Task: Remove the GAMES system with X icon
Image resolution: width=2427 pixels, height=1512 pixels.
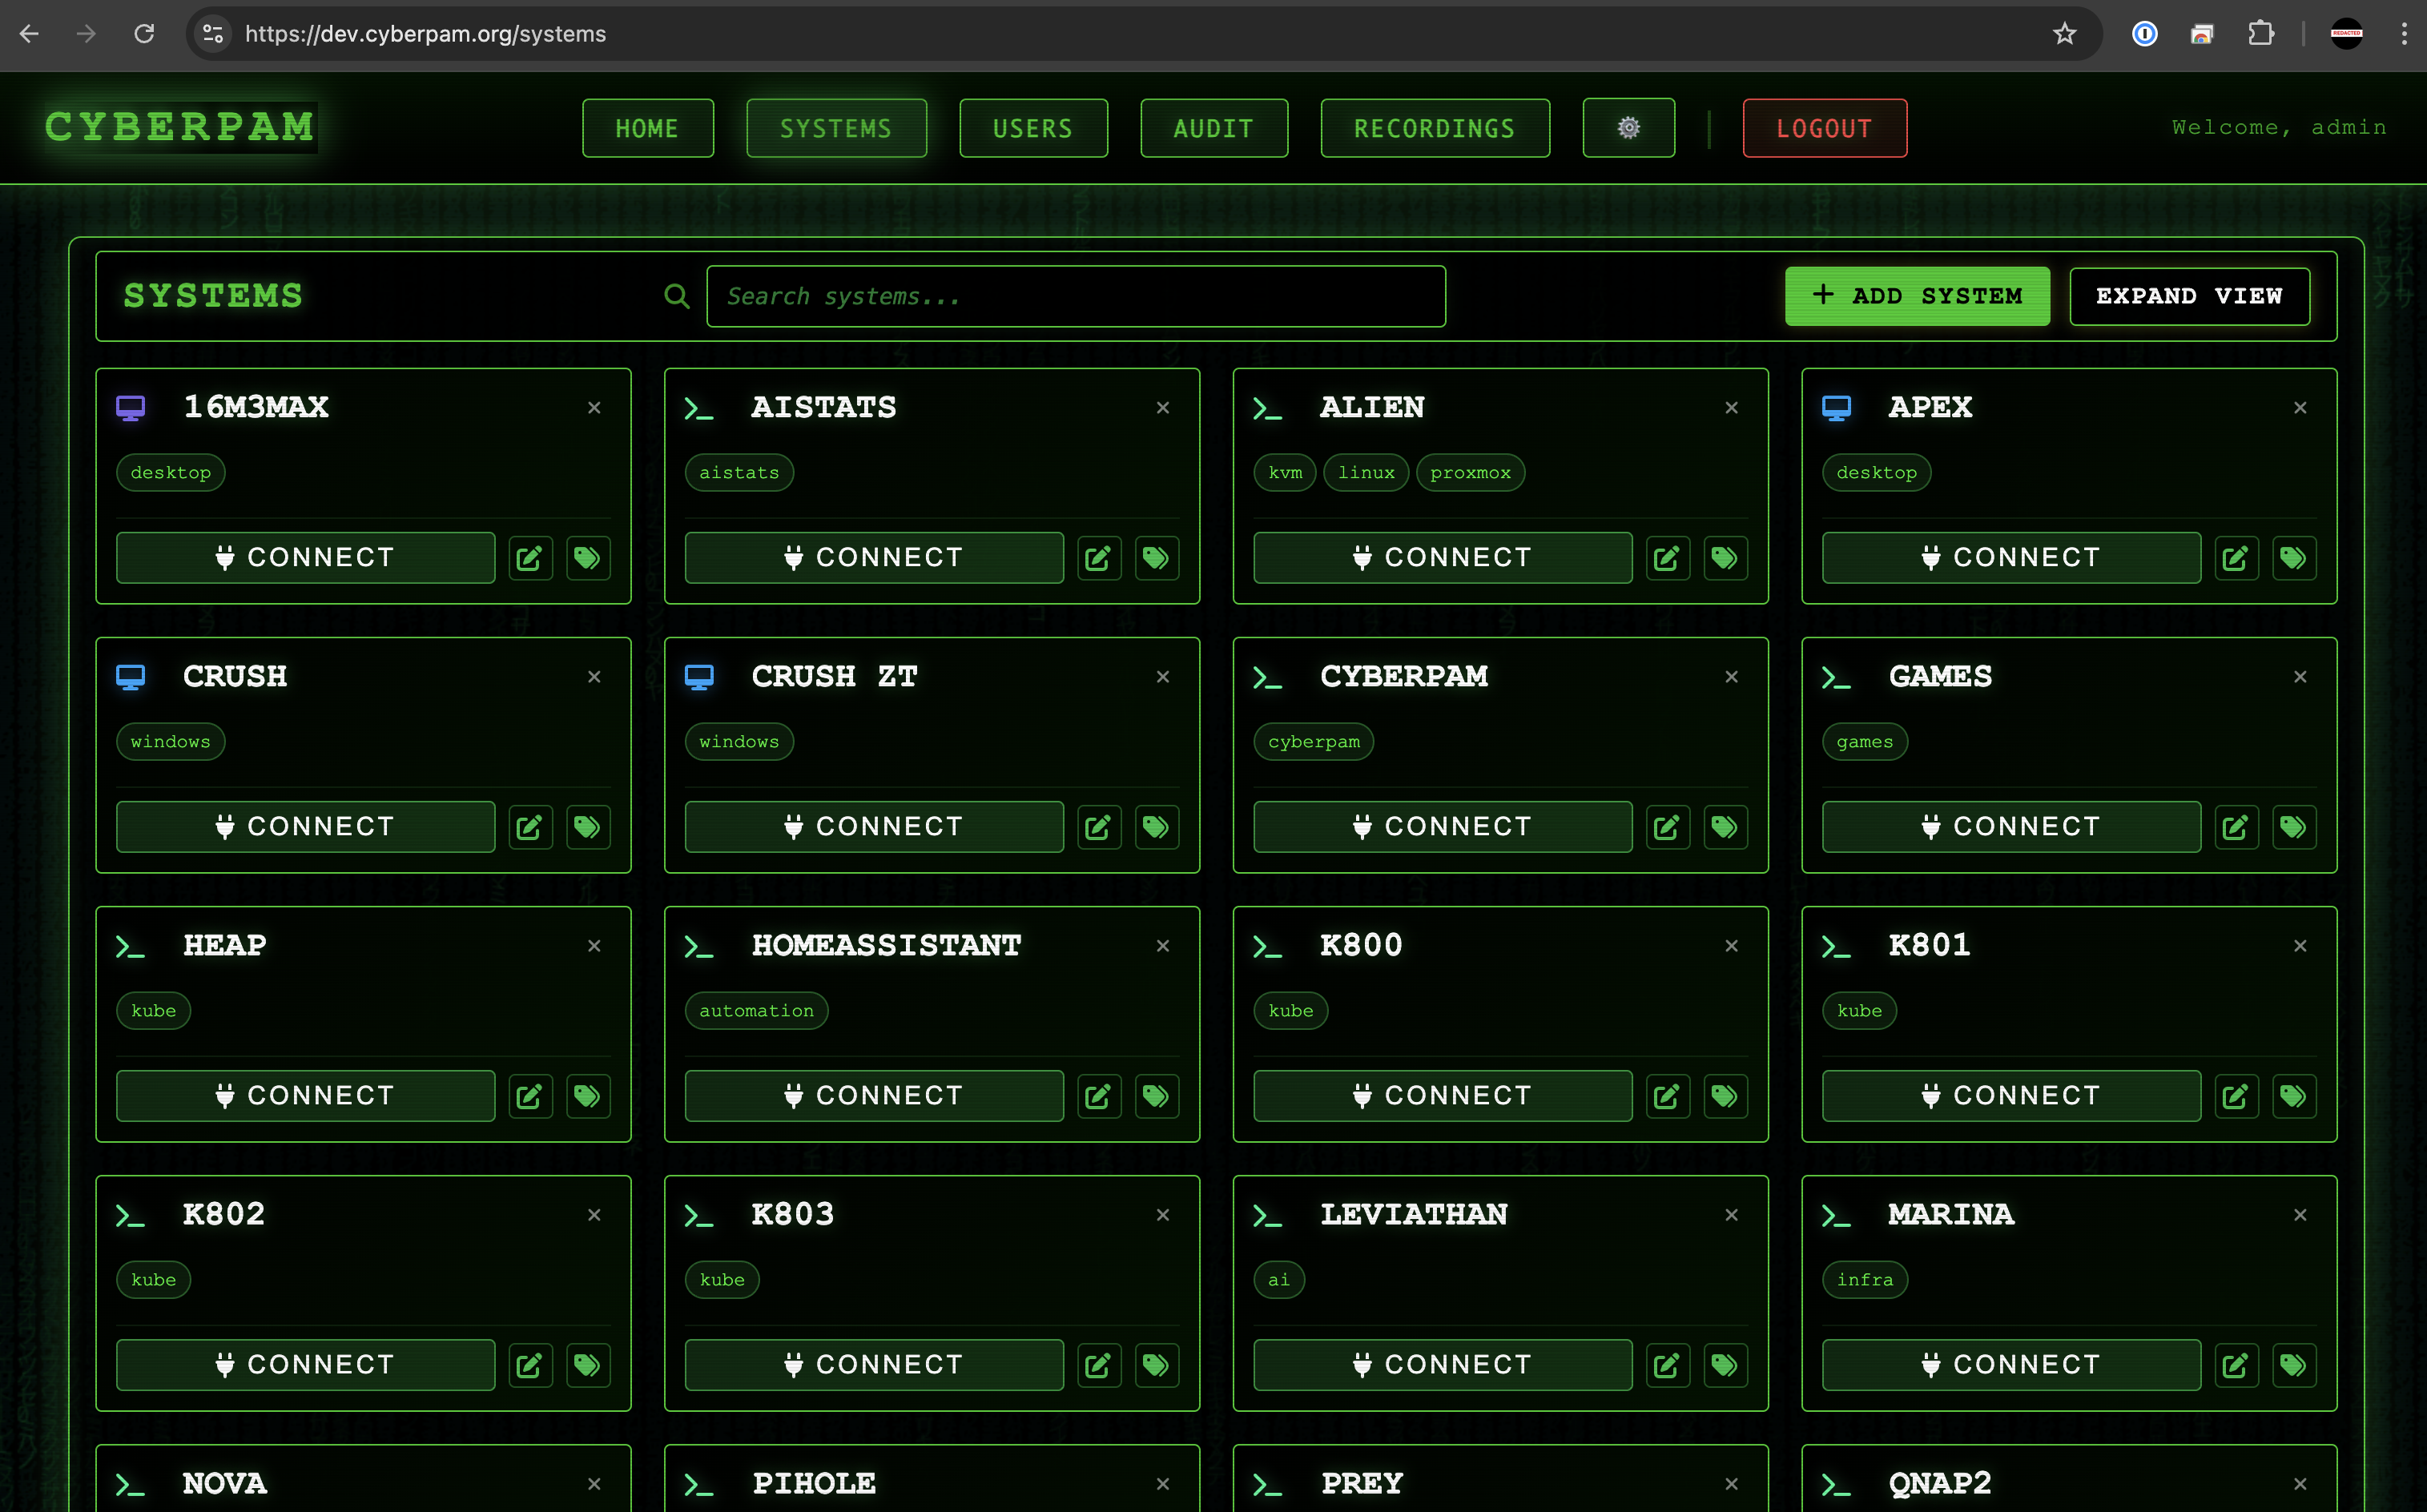Action: [2300, 677]
